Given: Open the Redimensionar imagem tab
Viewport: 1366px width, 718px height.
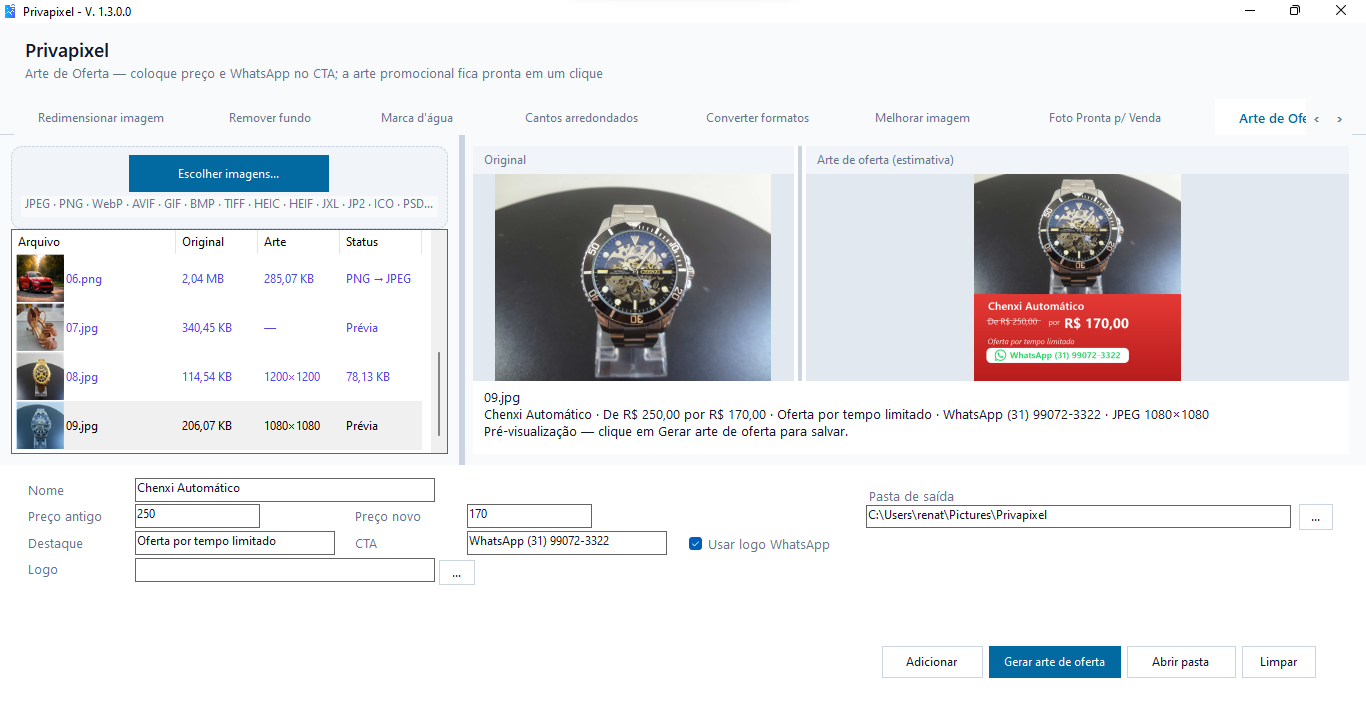Looking at the screenshot, I should (x=101, y=118).
